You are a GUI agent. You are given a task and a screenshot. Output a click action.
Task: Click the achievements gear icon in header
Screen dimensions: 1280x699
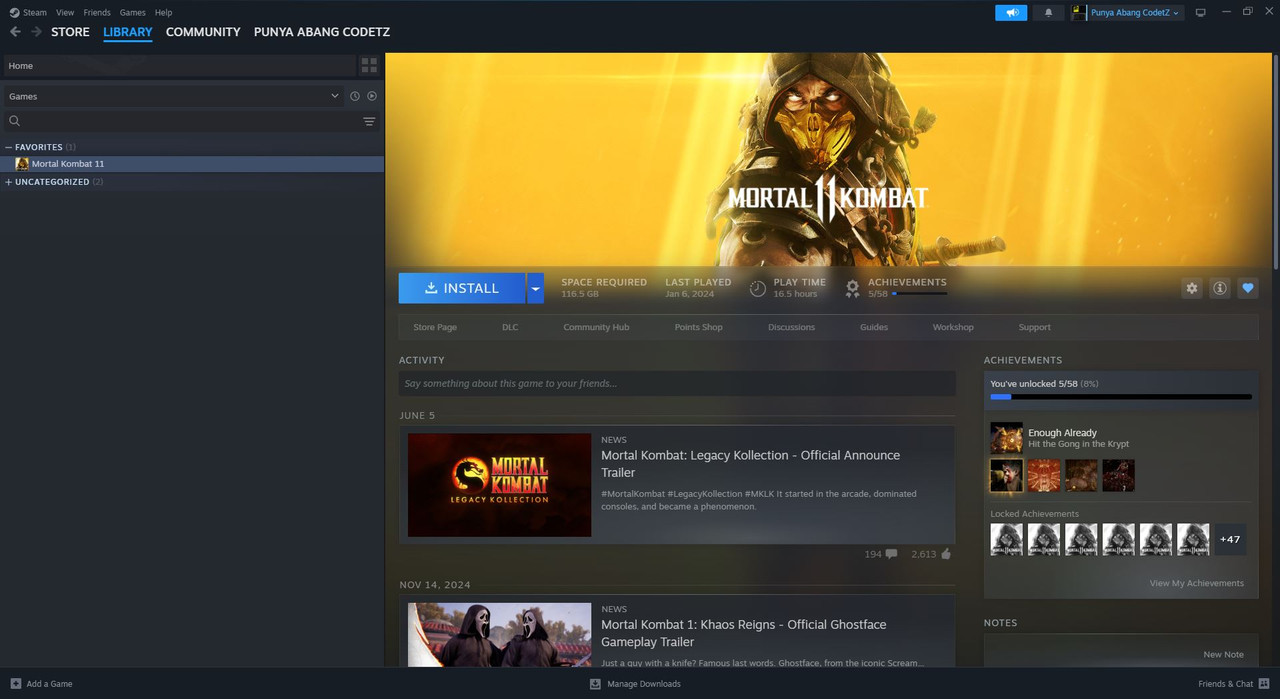point(852,288)
